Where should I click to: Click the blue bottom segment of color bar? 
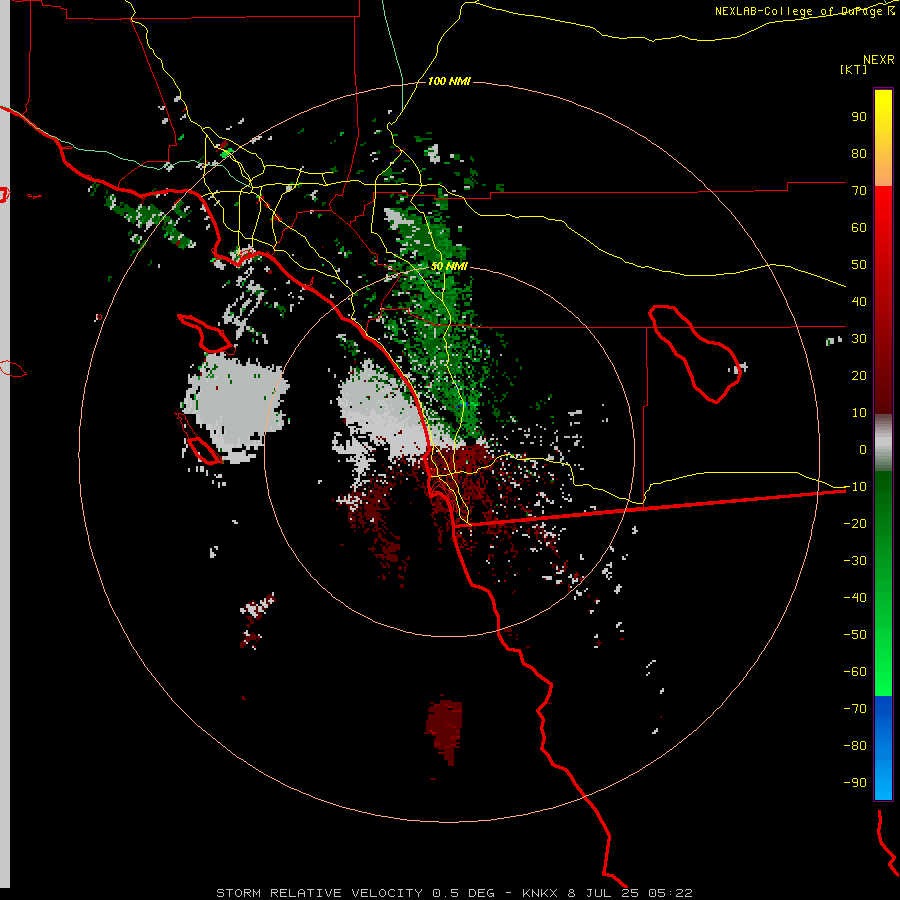(x=883, y=748)
